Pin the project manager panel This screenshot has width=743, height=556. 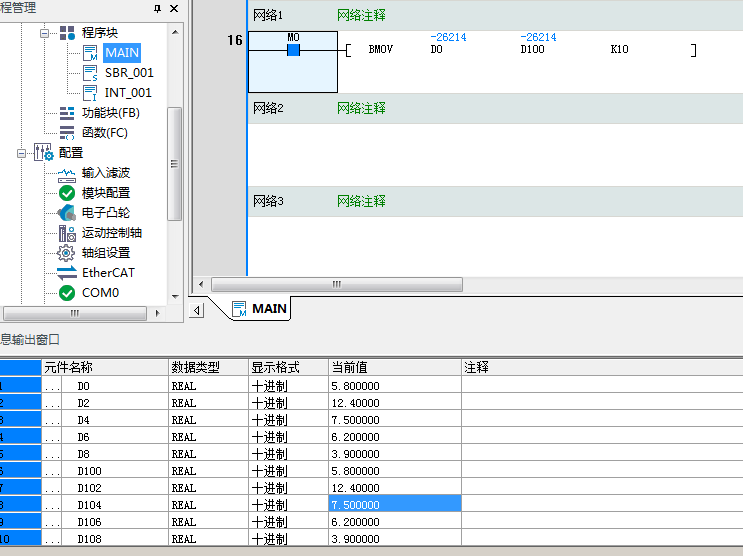(157, 9)
